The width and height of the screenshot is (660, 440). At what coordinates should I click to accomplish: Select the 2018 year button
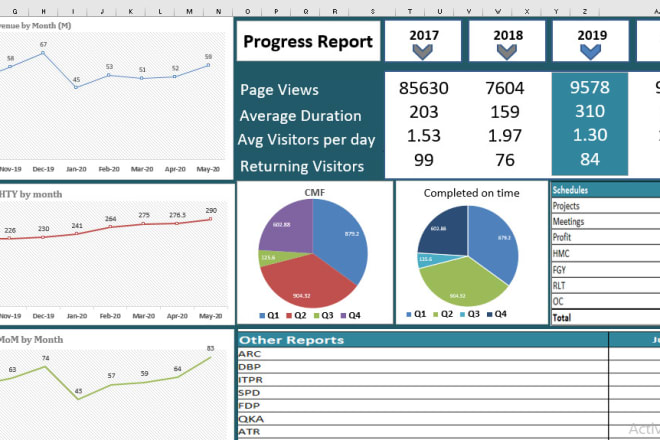(507, 41)
